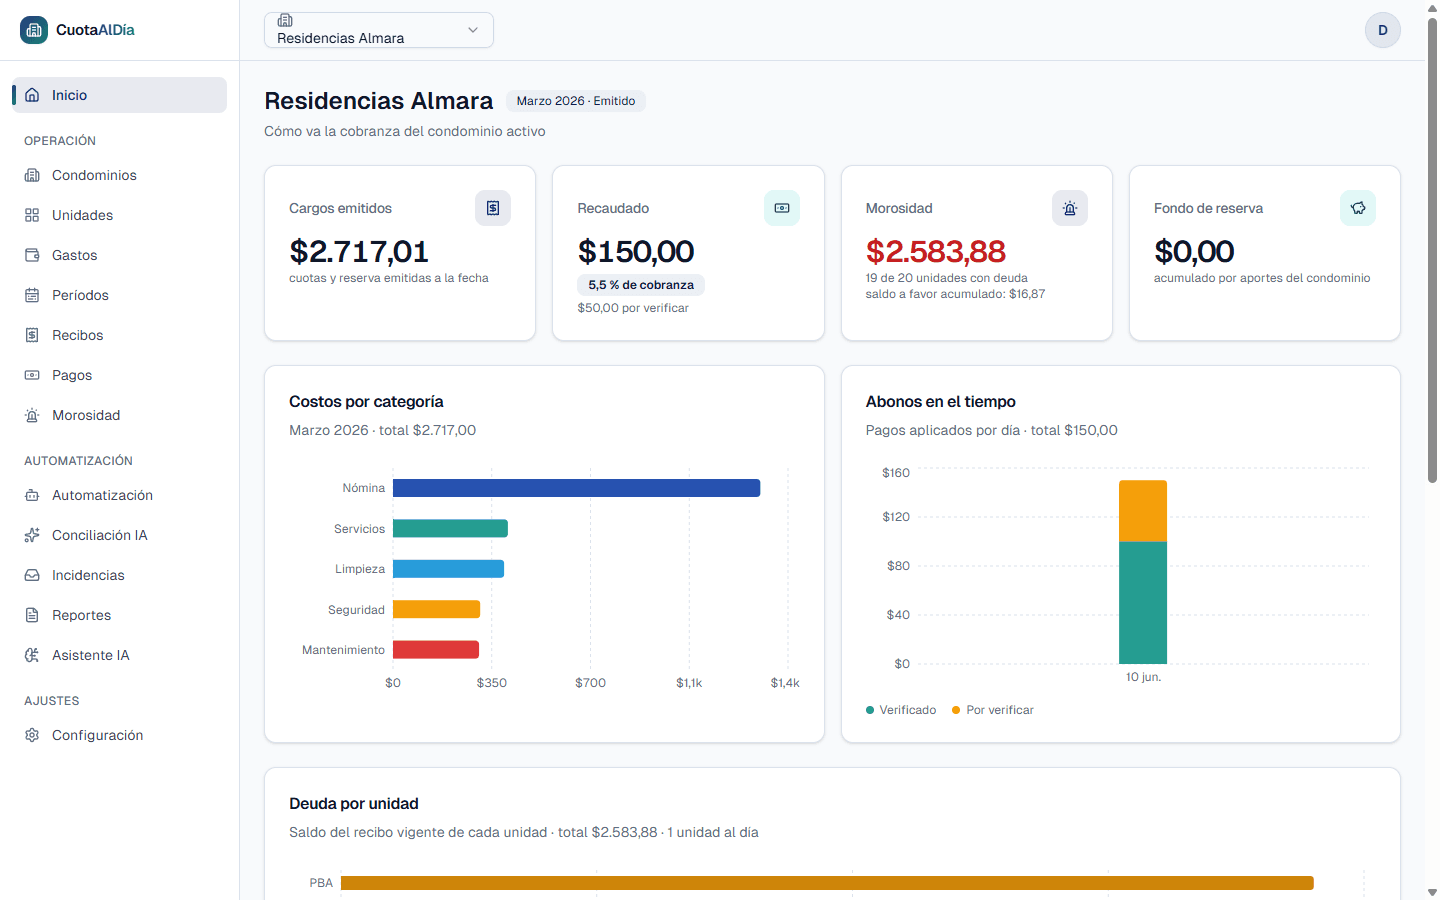Screen dimensions: 1440x900
Task: Toggle Verificado legend series
Action: point(901,710)
